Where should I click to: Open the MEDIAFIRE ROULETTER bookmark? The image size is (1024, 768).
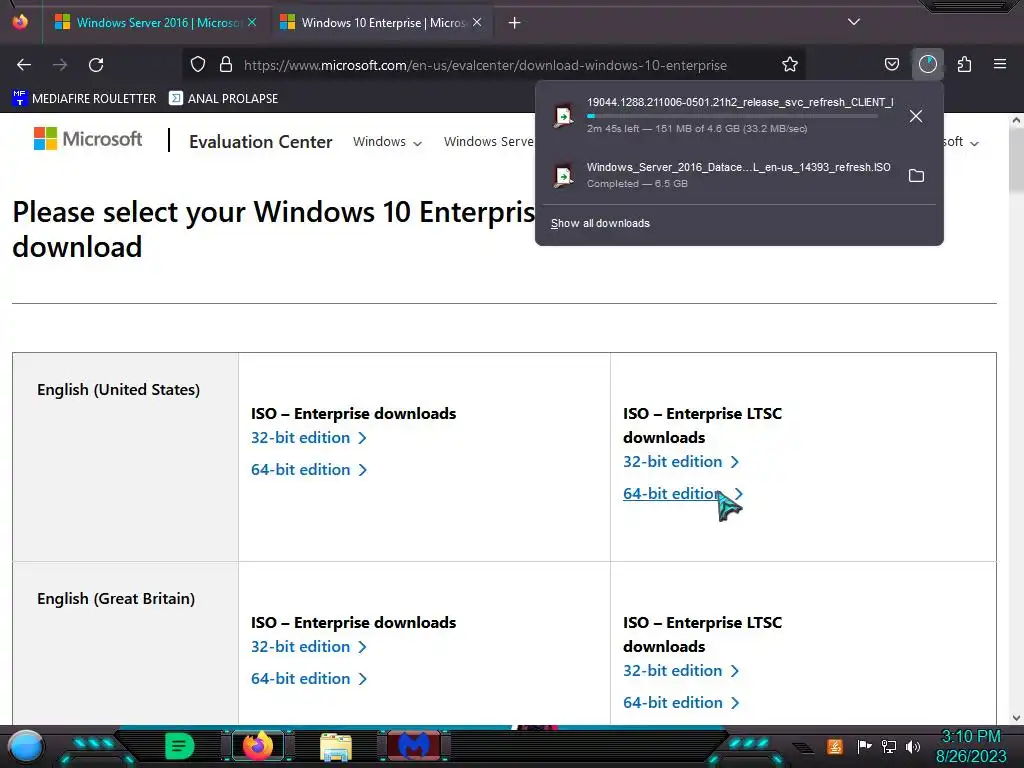coord(84,99)
